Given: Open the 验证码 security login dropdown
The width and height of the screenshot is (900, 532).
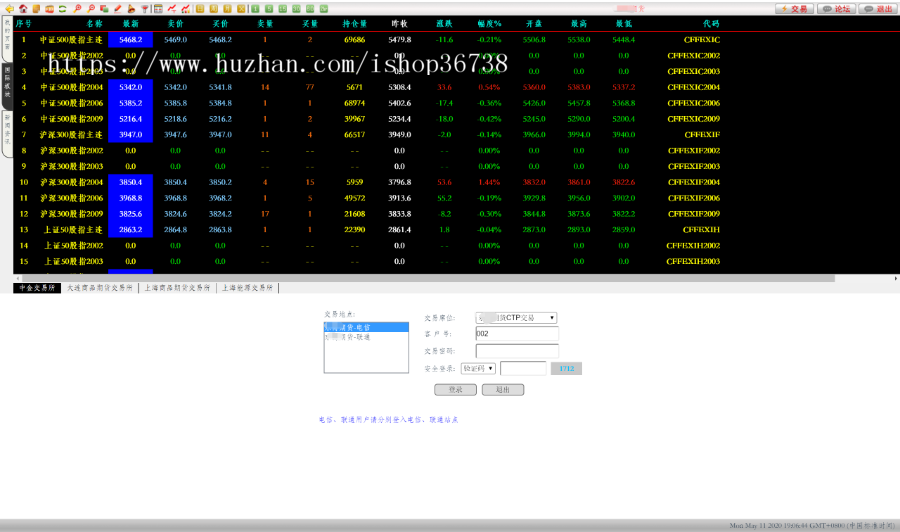Looking at the screenshot, I should [478, 368].
